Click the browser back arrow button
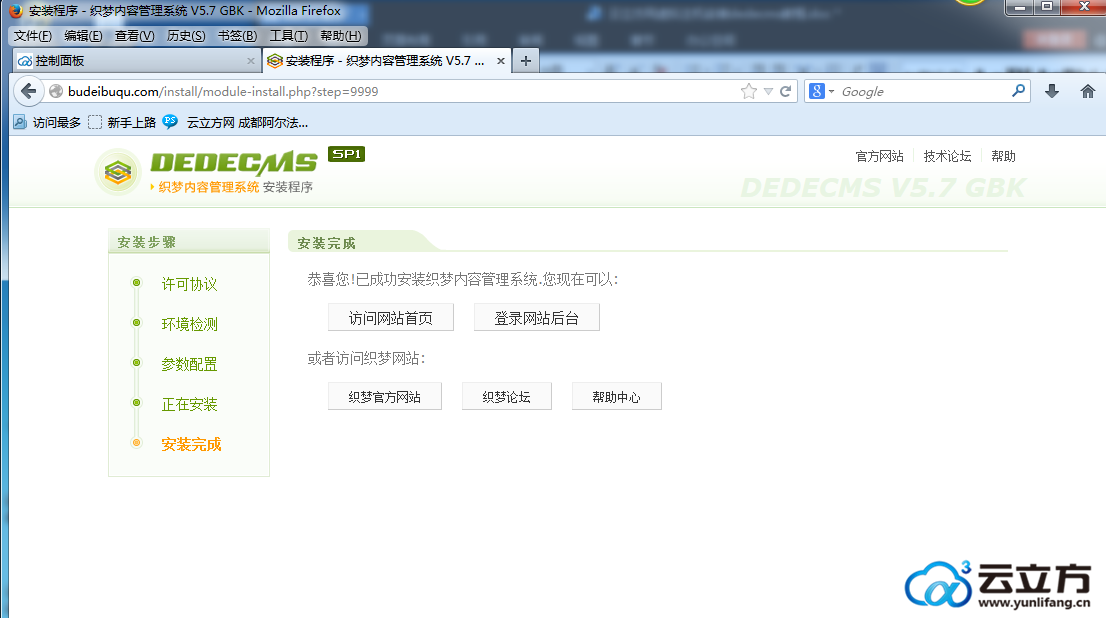The image size is (1106, 618). pyautogui.click(x=28, y=91)
